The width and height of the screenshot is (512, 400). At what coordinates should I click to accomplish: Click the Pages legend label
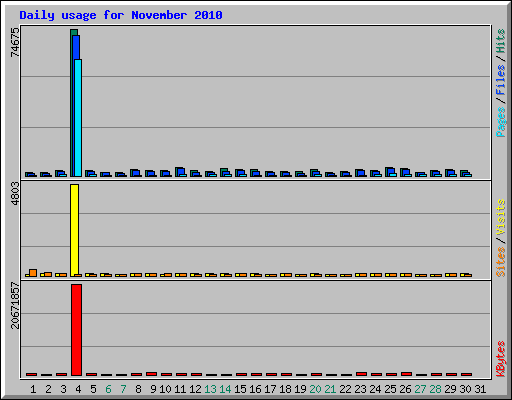(x=500, y=122)
